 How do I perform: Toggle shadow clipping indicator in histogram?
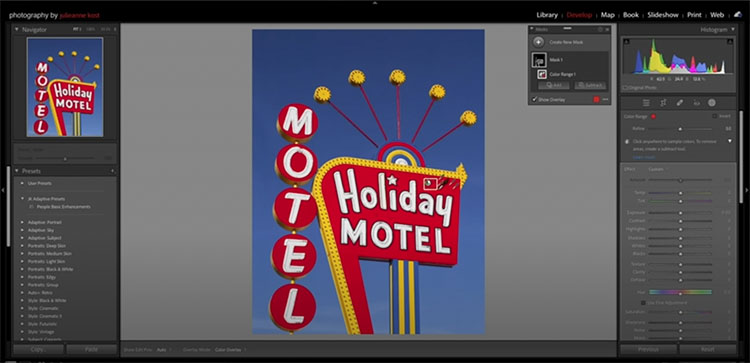(627, 42)
